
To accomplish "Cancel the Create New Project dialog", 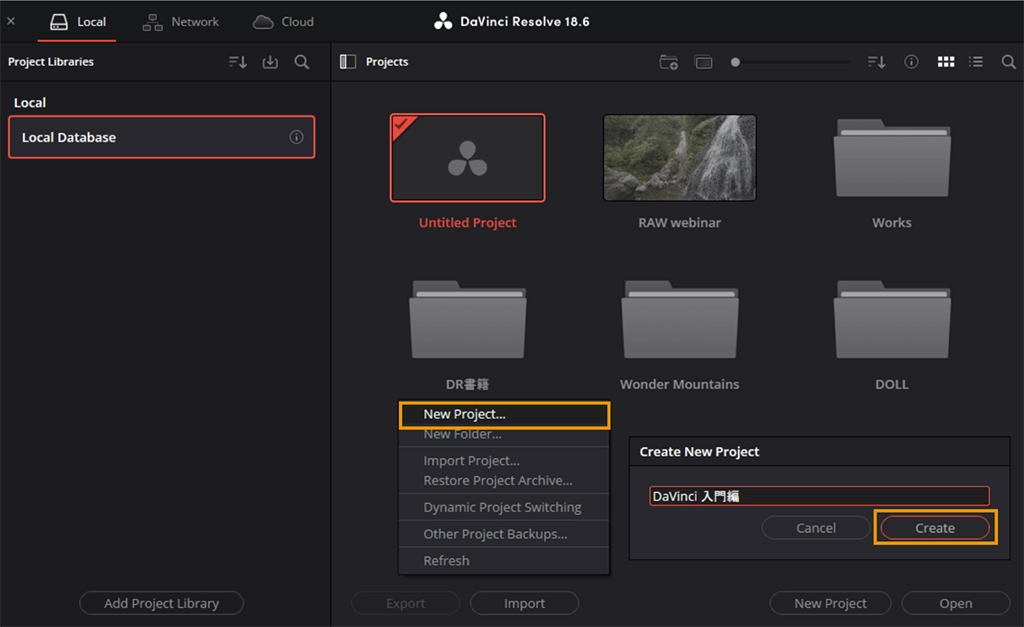I will (x=816, y=528).
